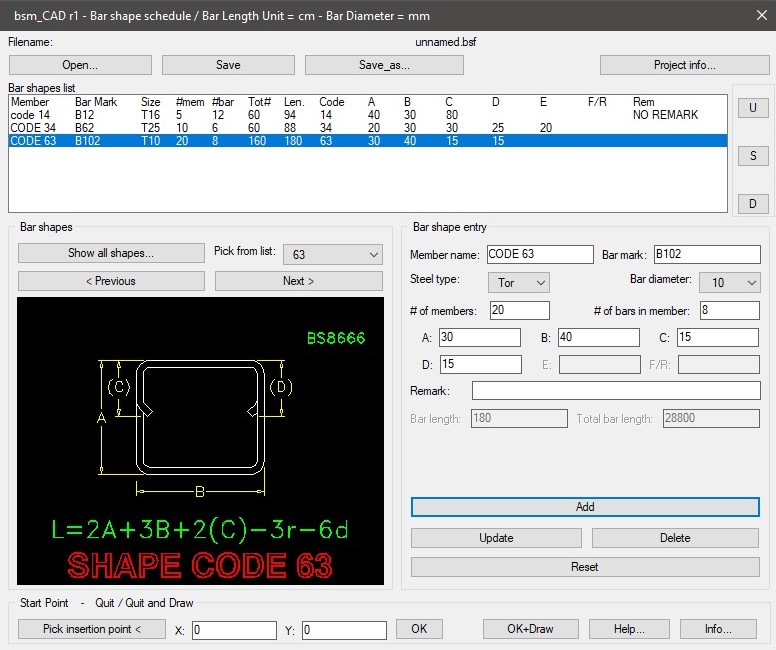776x650 pixels.
Task: Click Pick insertion point button
Action: pyautogui.click(x=91, y=629)
